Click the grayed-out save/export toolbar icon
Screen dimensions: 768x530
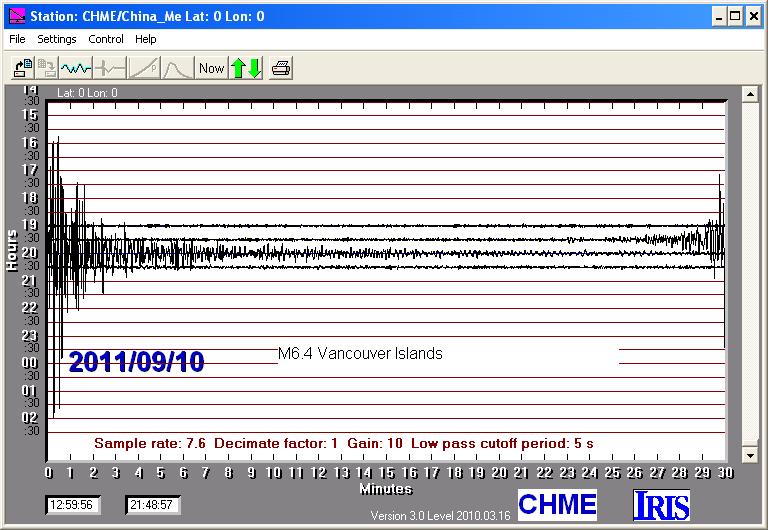47,68
